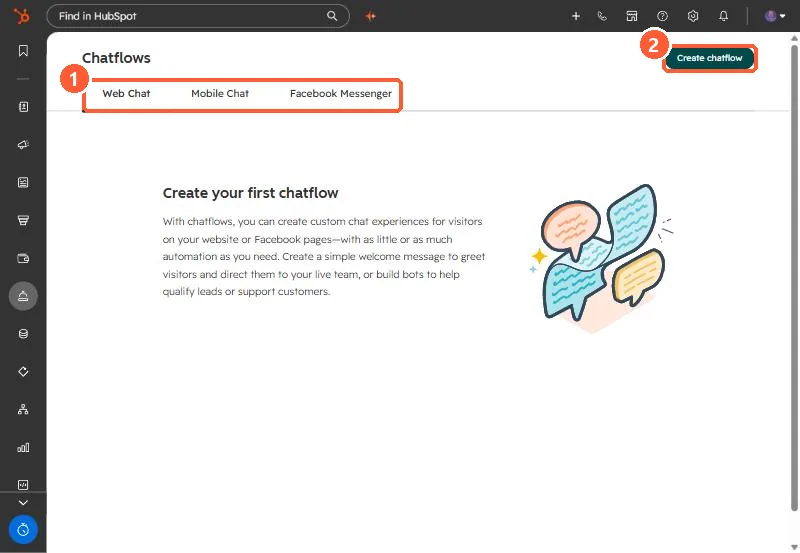Switch to the Facebook Messenger tab
The width and height of the screenshot is (800, 553).
[x=341, y=94]
